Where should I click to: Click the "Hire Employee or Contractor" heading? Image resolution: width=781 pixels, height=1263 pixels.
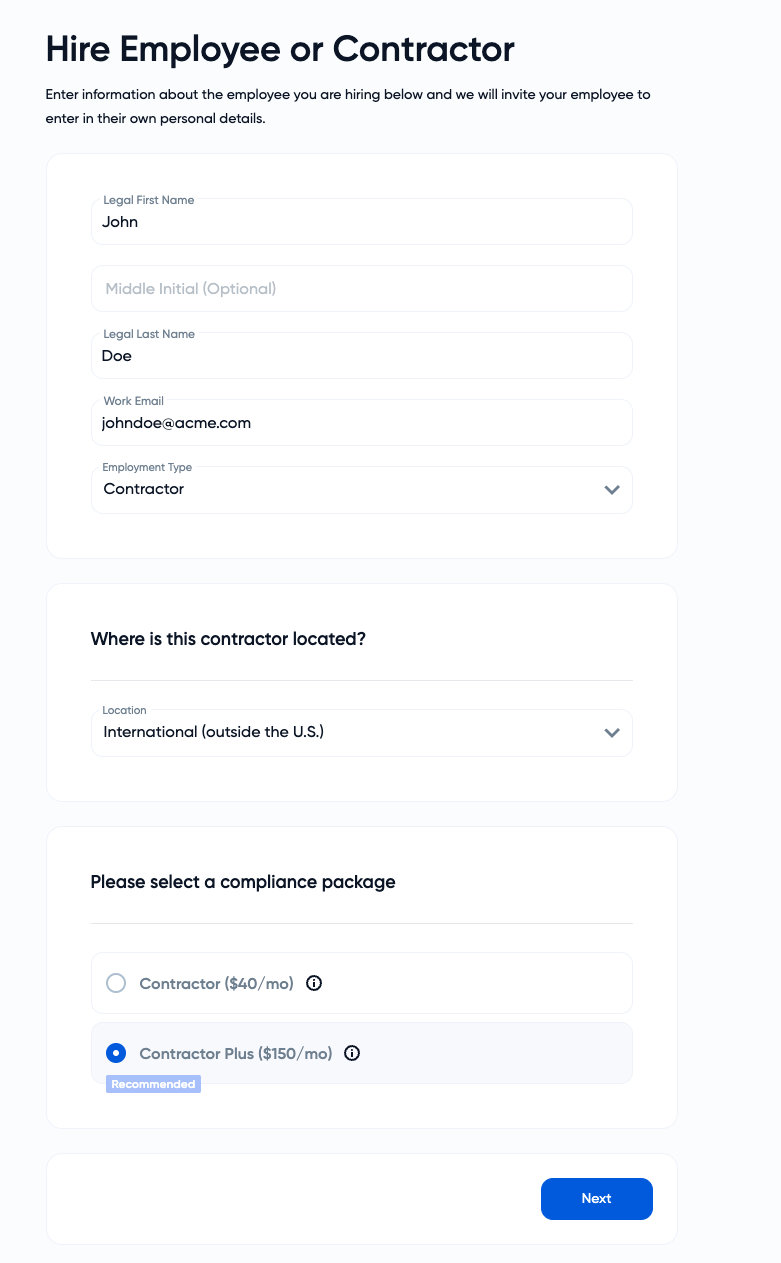[280, 48]
